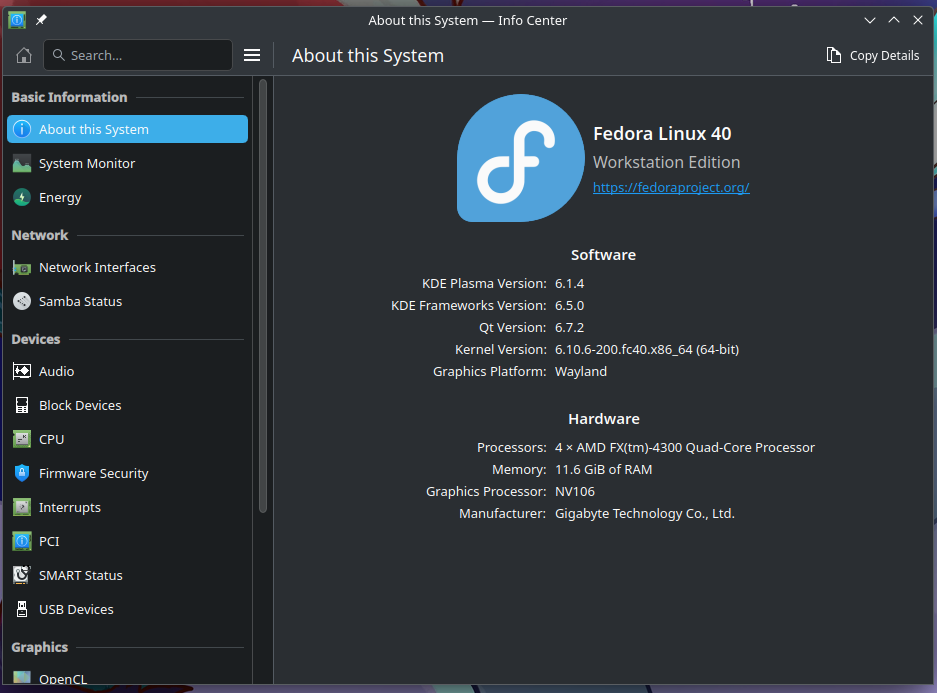The width and height of the screenshot is (937, 693).
Task: Open System Monitor icon in sidebar
Action: coord(22,163)
